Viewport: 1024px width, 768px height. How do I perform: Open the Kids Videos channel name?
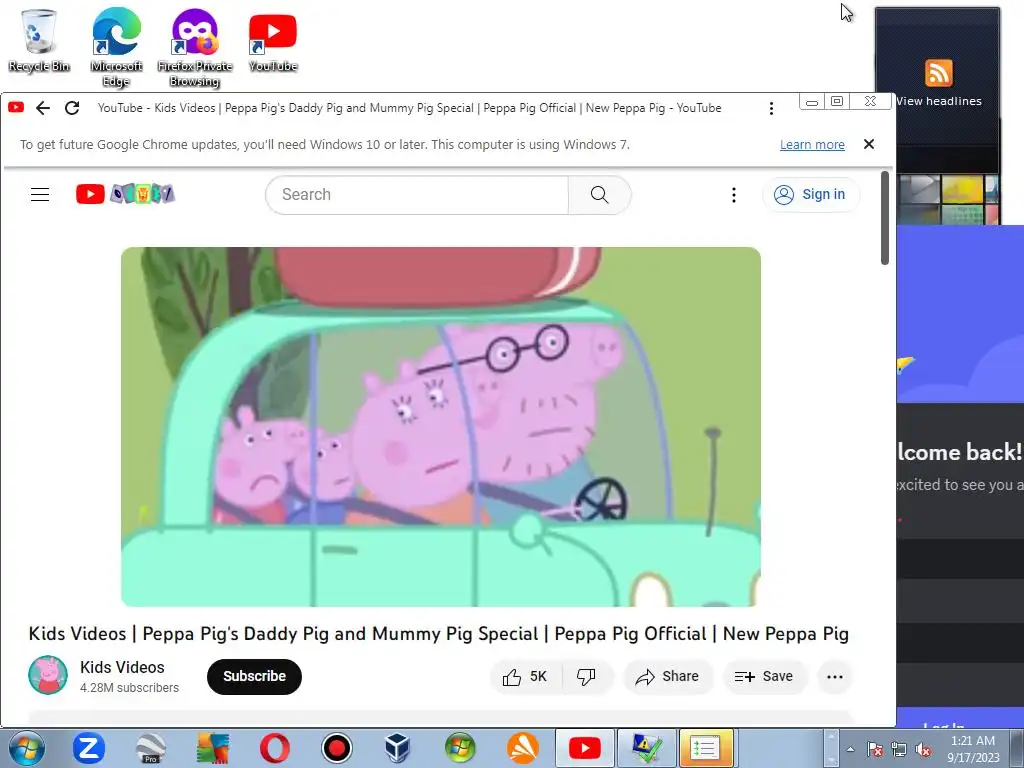[x=122, y=667]
